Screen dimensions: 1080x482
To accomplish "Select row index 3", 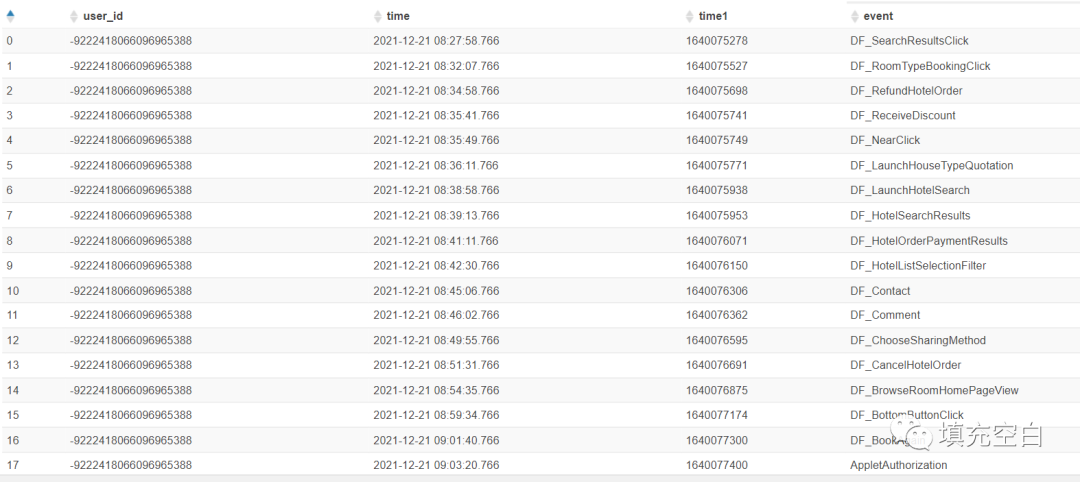I will (x=10, y=115).
